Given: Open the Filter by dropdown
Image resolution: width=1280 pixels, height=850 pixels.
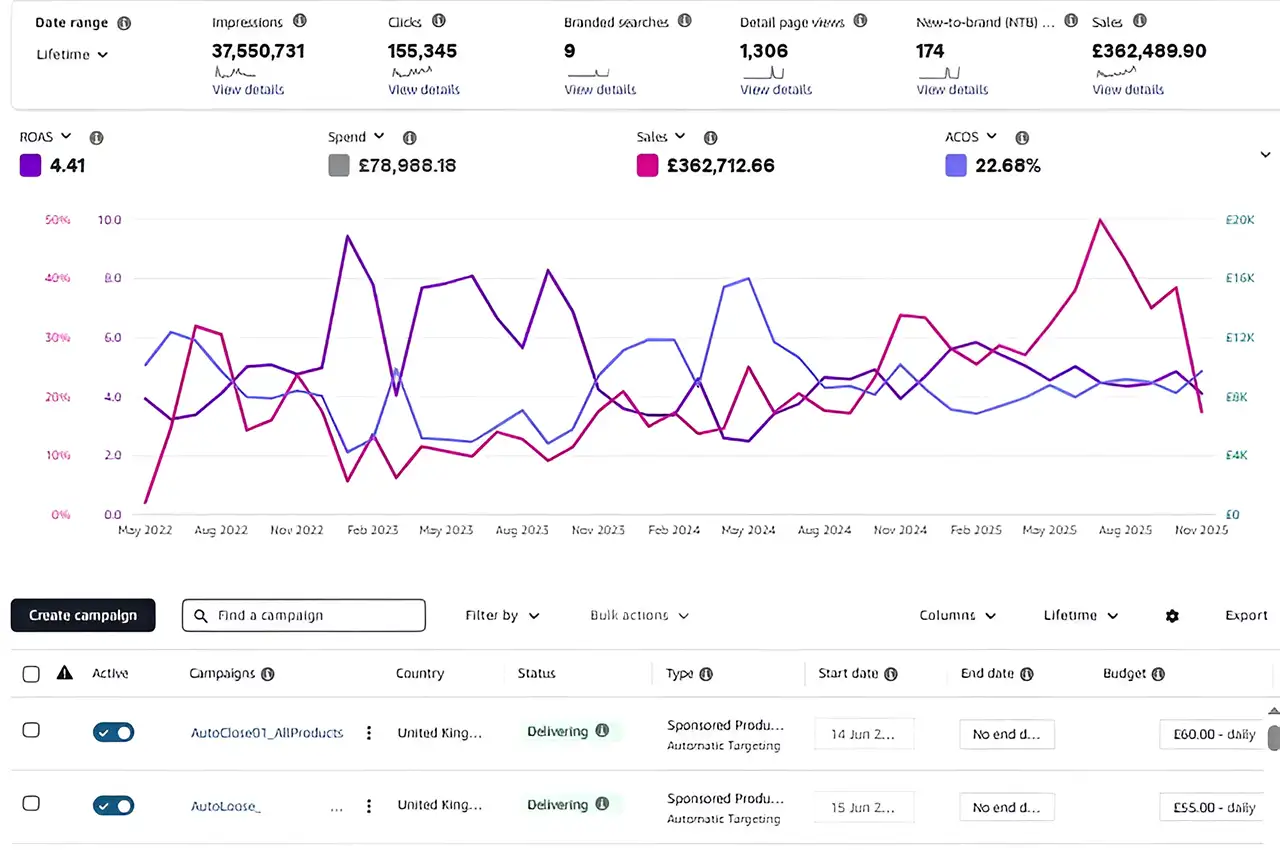Looking at the screenshot, I should pyautogui.click(x=502, y=616).
